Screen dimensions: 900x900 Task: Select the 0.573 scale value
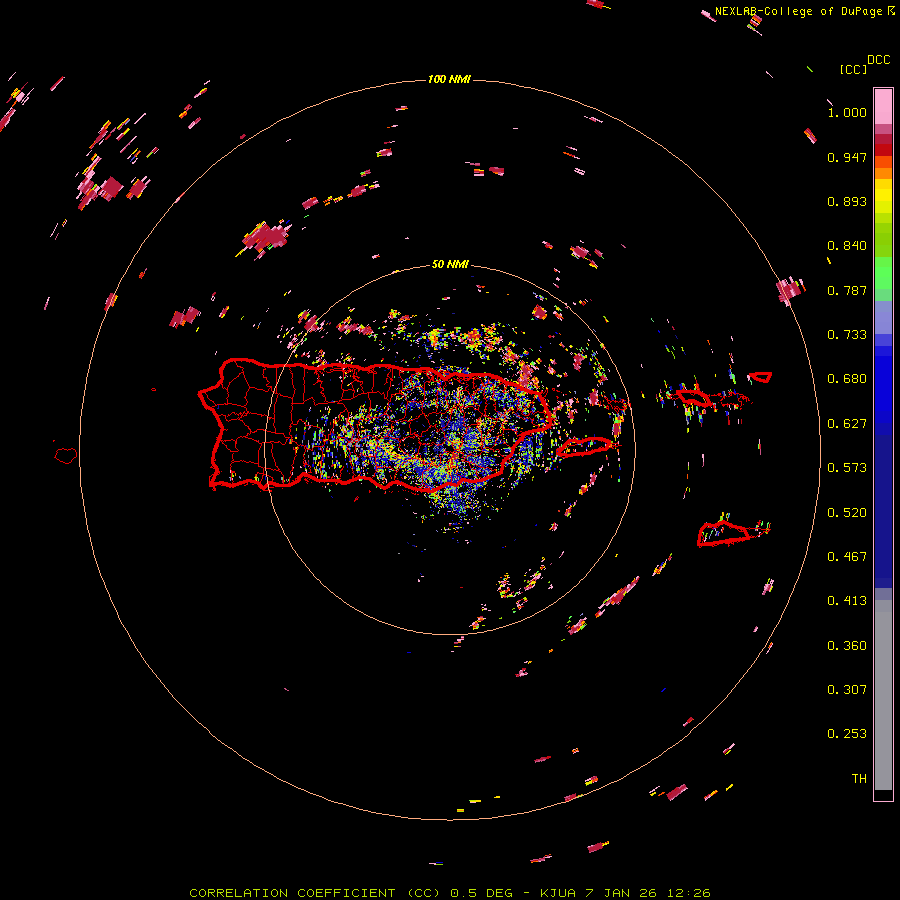click(x=847, y=468)
